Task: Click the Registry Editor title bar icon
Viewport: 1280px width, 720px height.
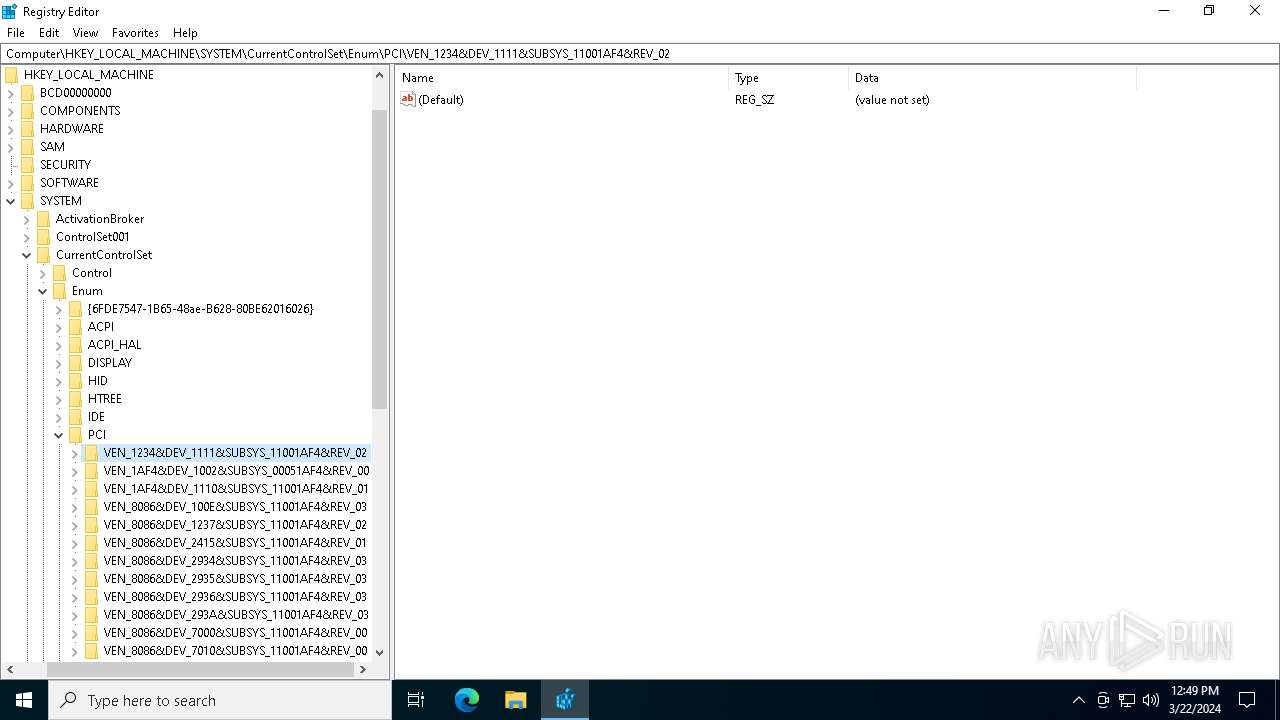Action: pos(9,11)
